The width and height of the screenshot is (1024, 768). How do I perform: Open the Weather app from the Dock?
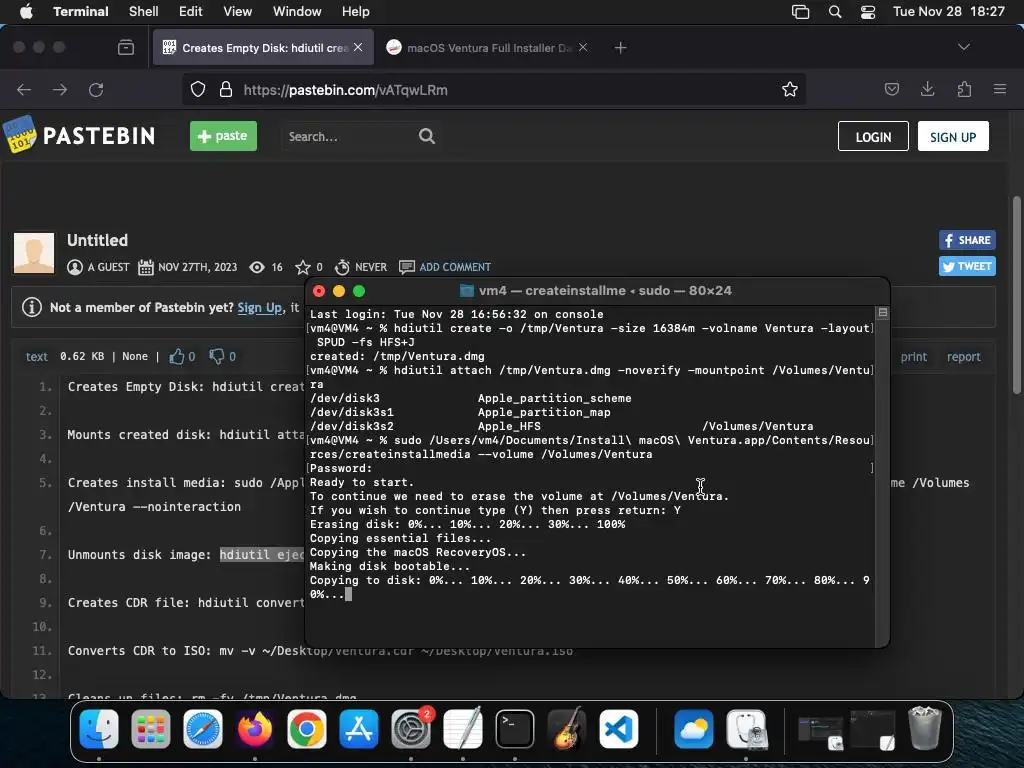point(694,729)
